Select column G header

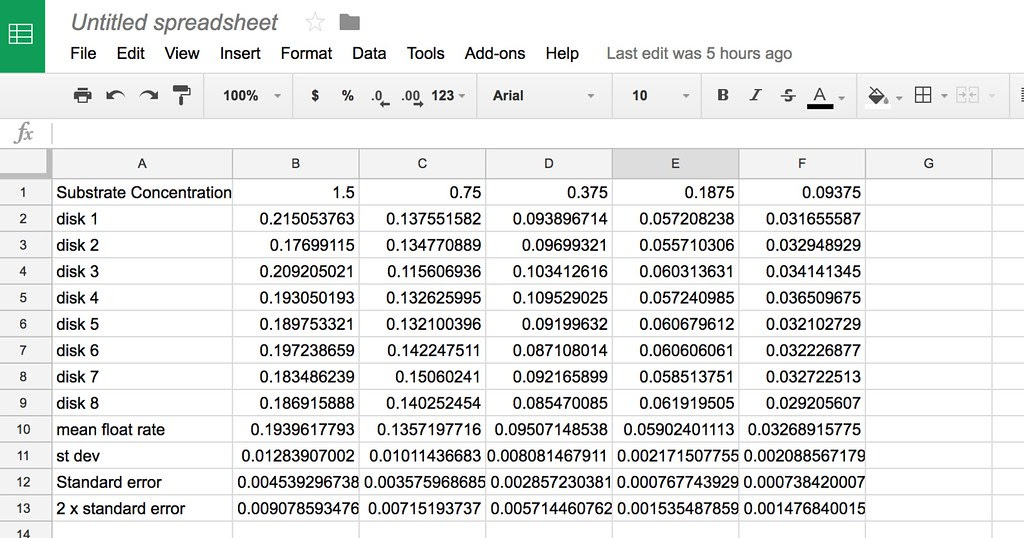[929, 164]
